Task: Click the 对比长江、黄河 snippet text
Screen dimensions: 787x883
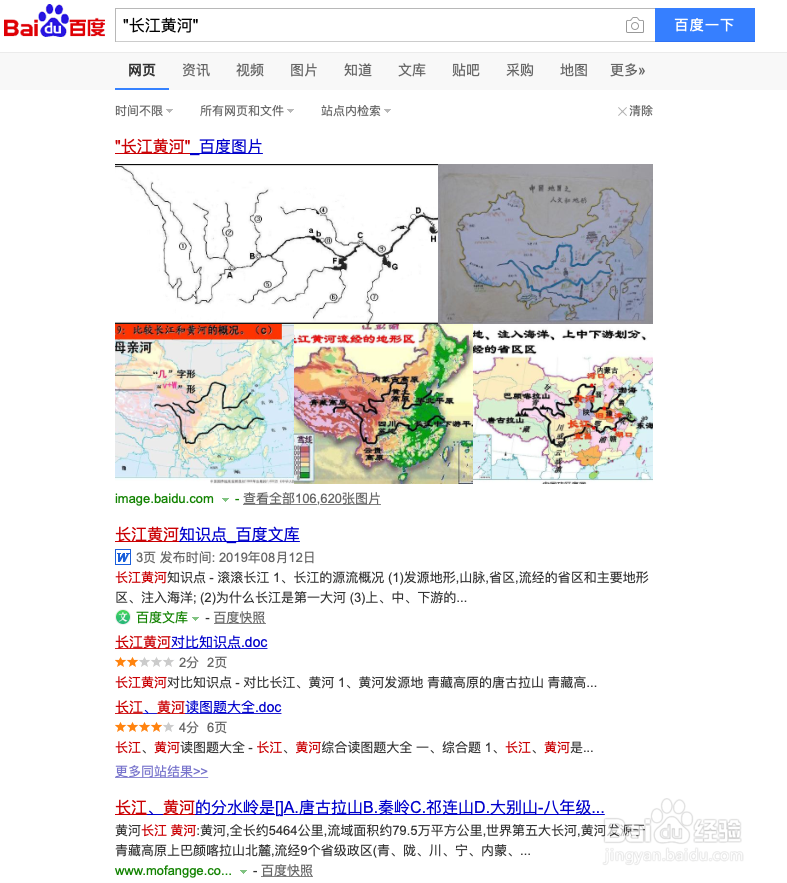Action: tap(356, 683)
